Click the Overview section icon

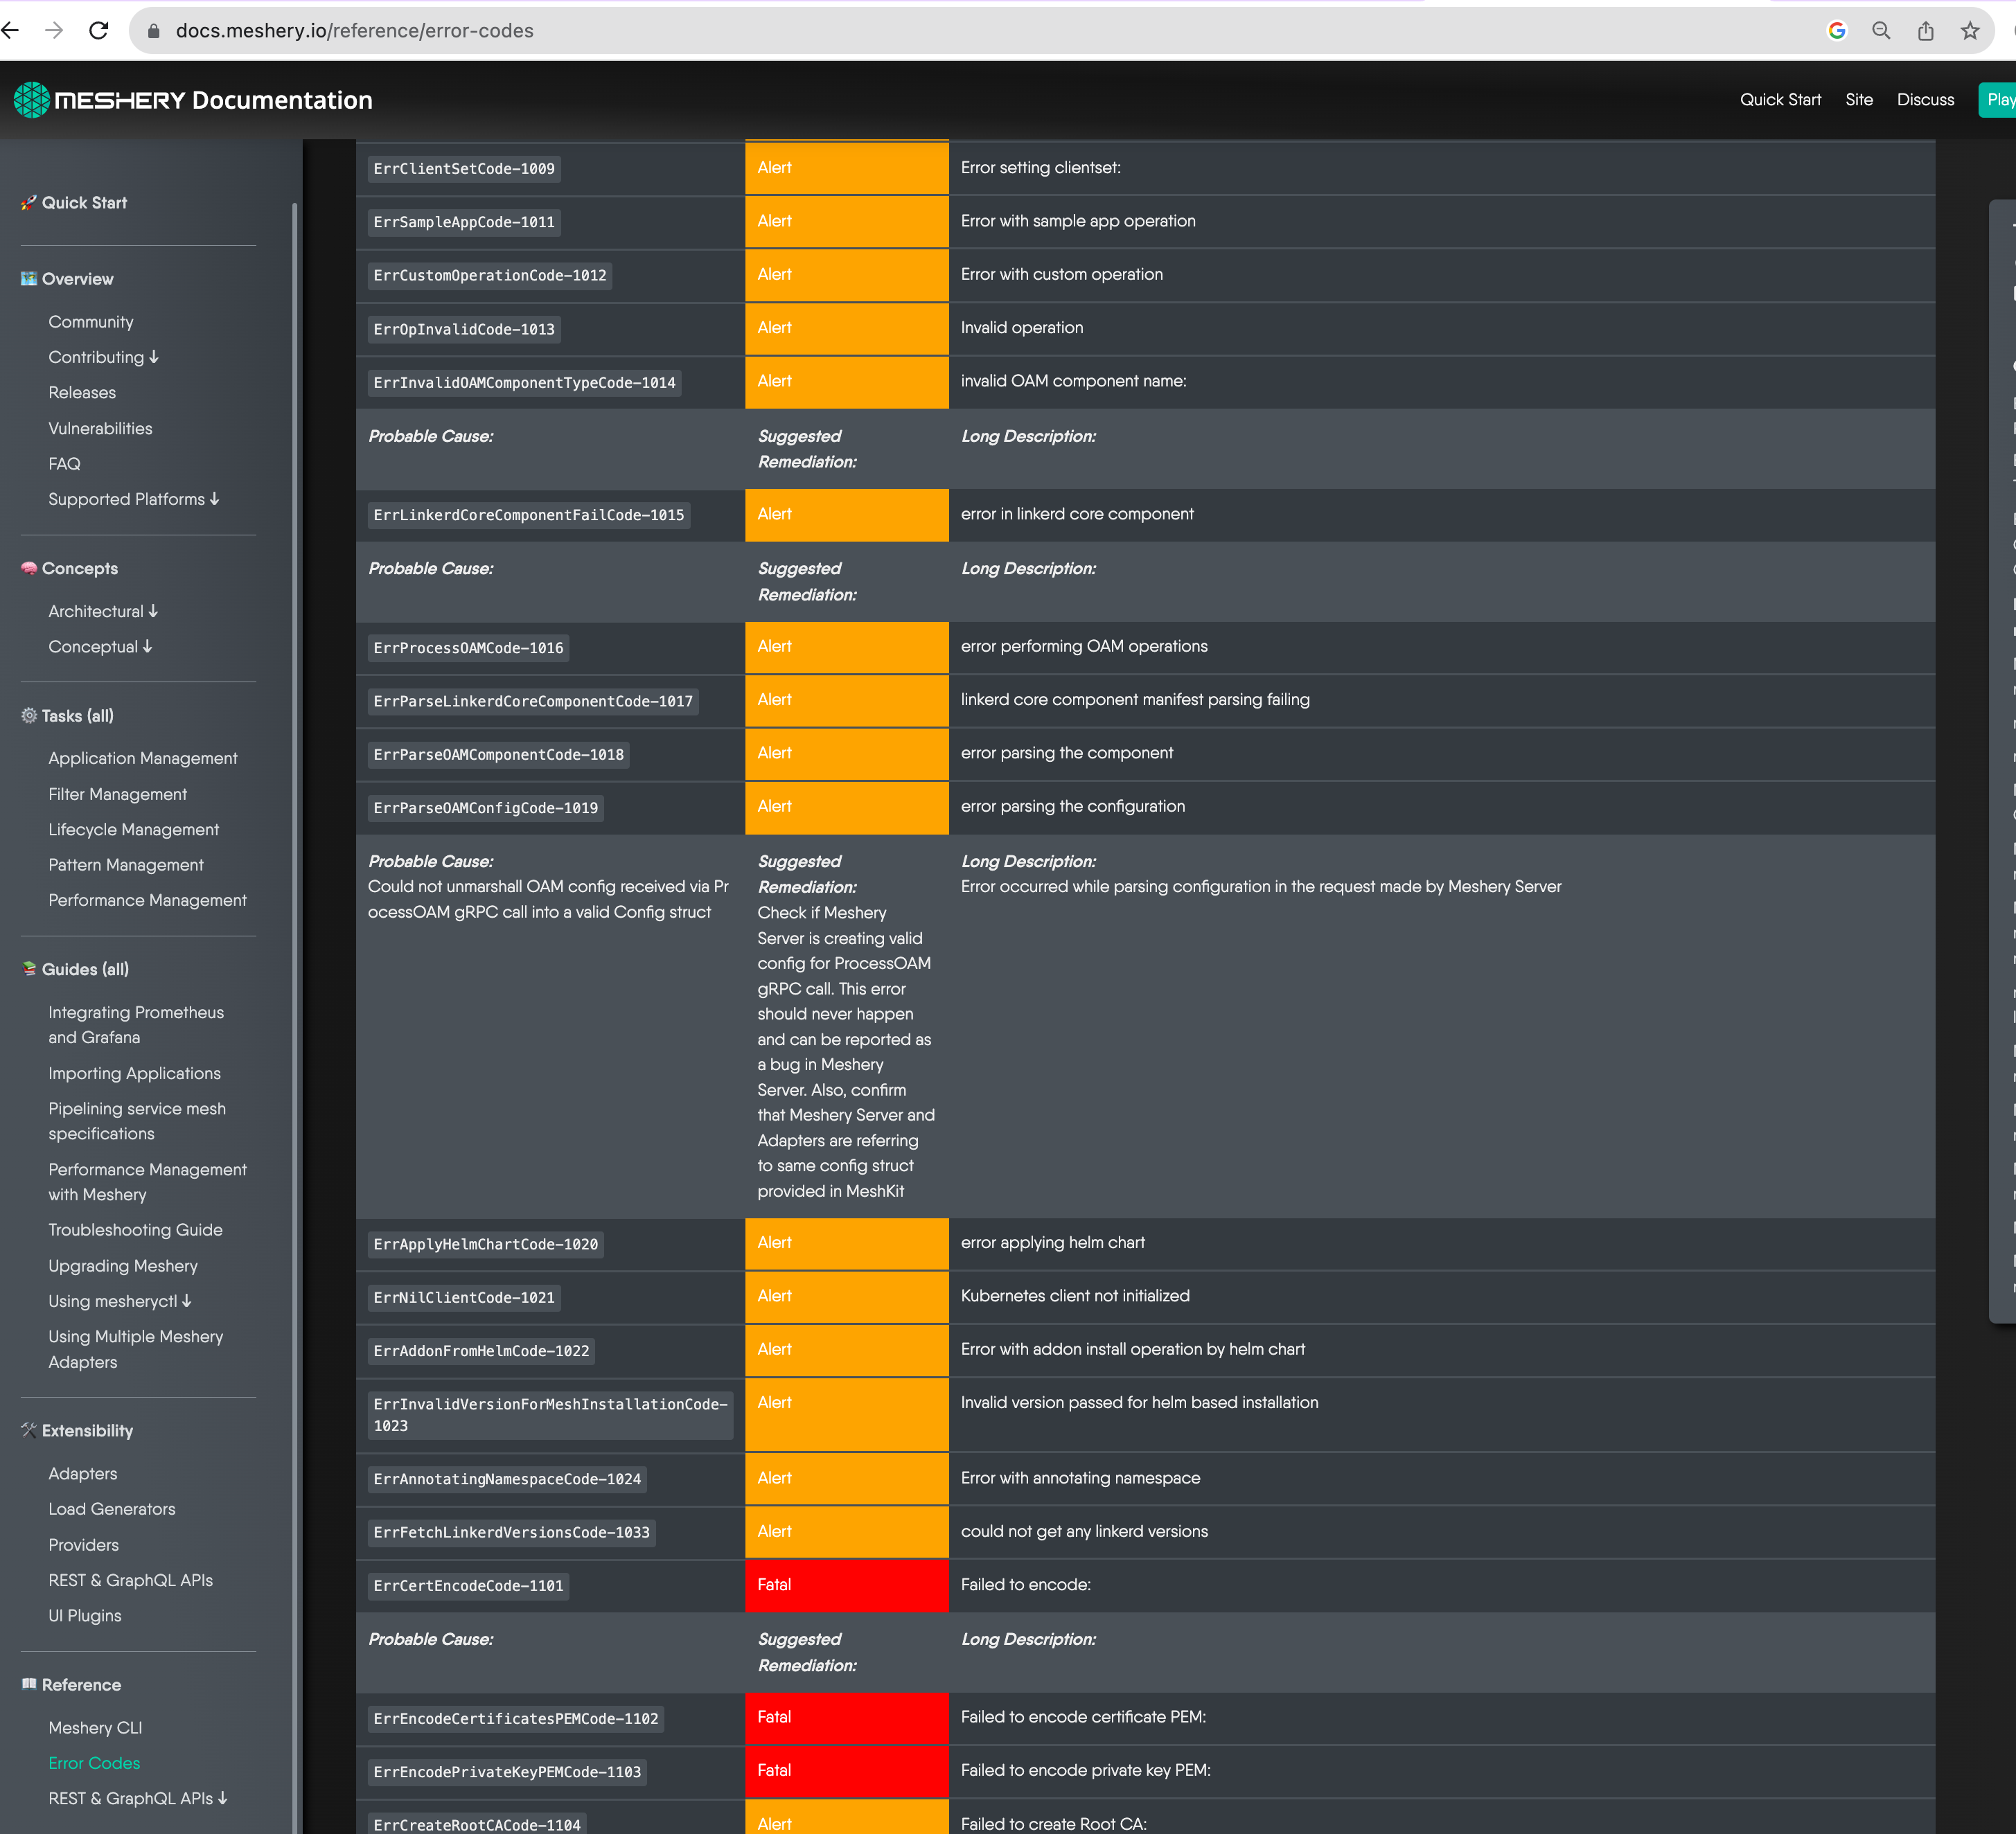28,279
